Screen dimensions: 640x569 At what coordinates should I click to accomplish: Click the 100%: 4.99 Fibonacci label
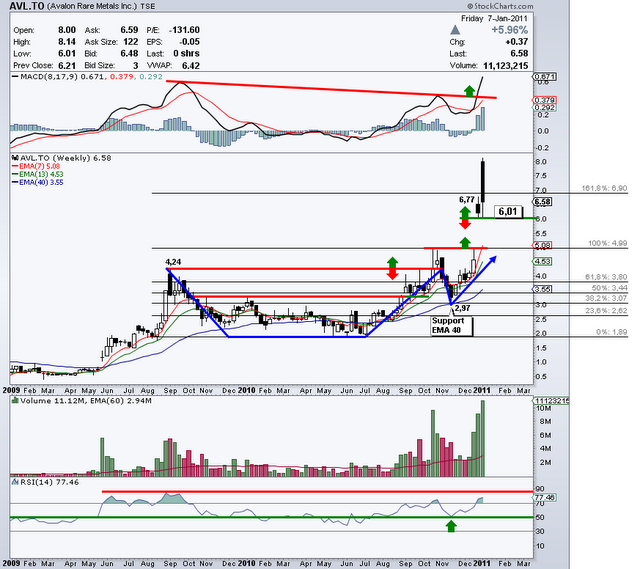(607, 243)
